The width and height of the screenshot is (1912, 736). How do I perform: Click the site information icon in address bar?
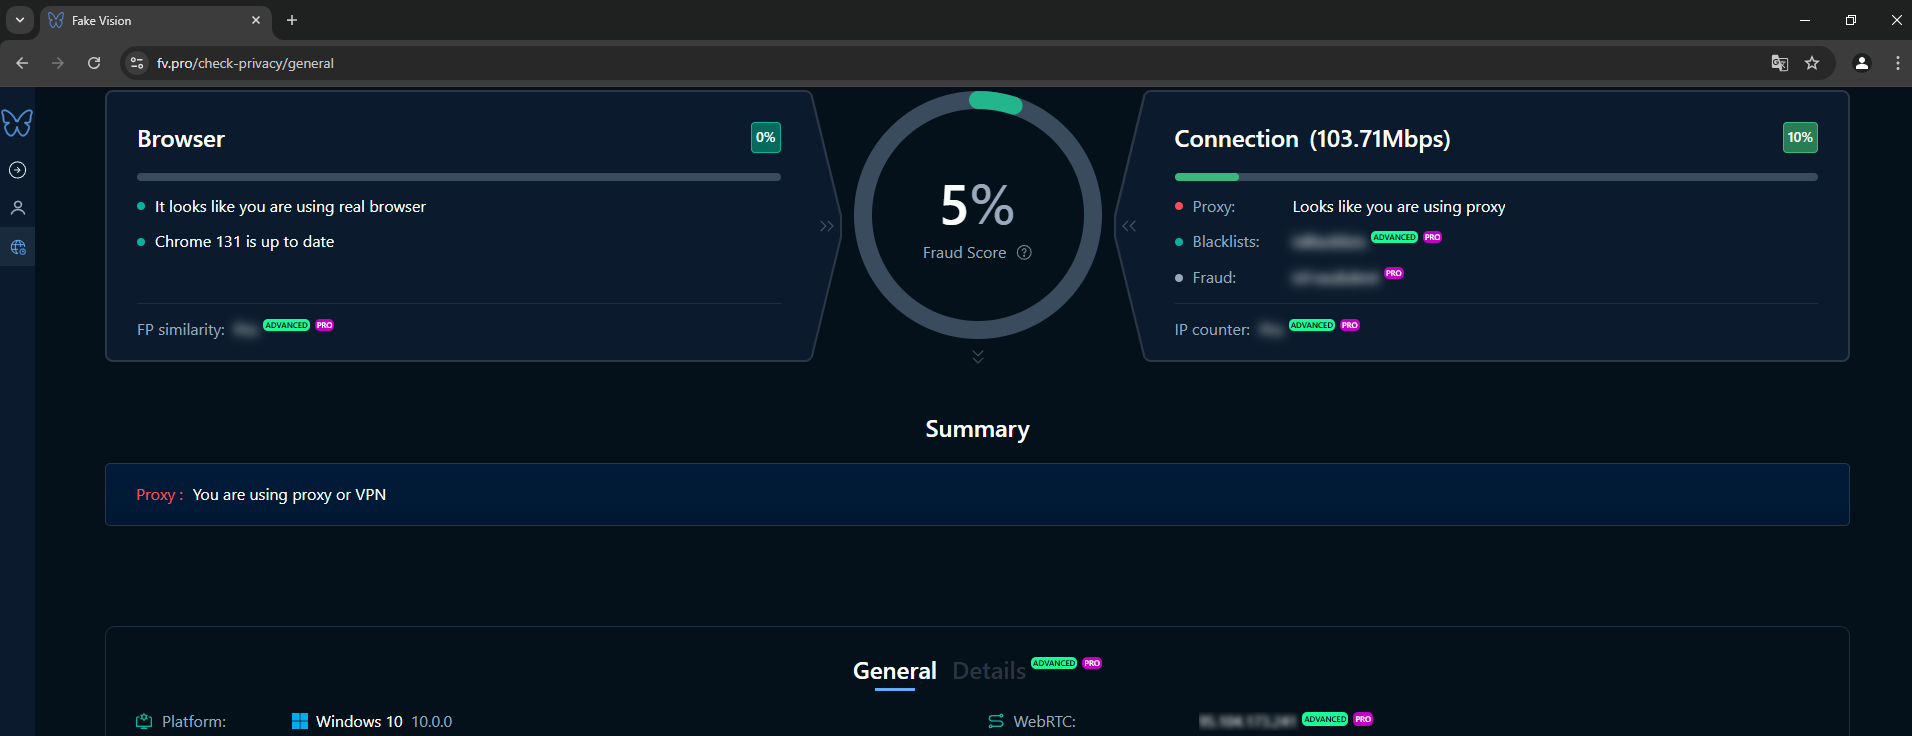[138, 63]
